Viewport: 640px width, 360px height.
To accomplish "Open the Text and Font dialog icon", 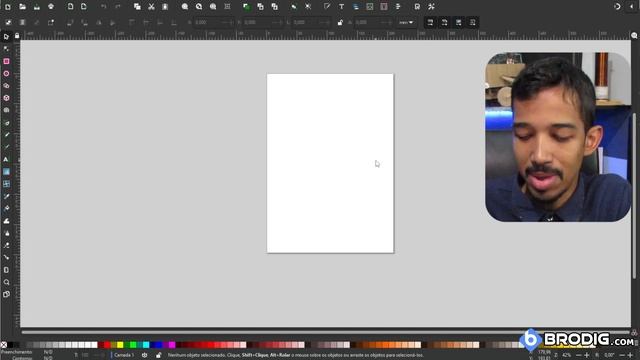I will pyautogui.click(x=342, y=7).
